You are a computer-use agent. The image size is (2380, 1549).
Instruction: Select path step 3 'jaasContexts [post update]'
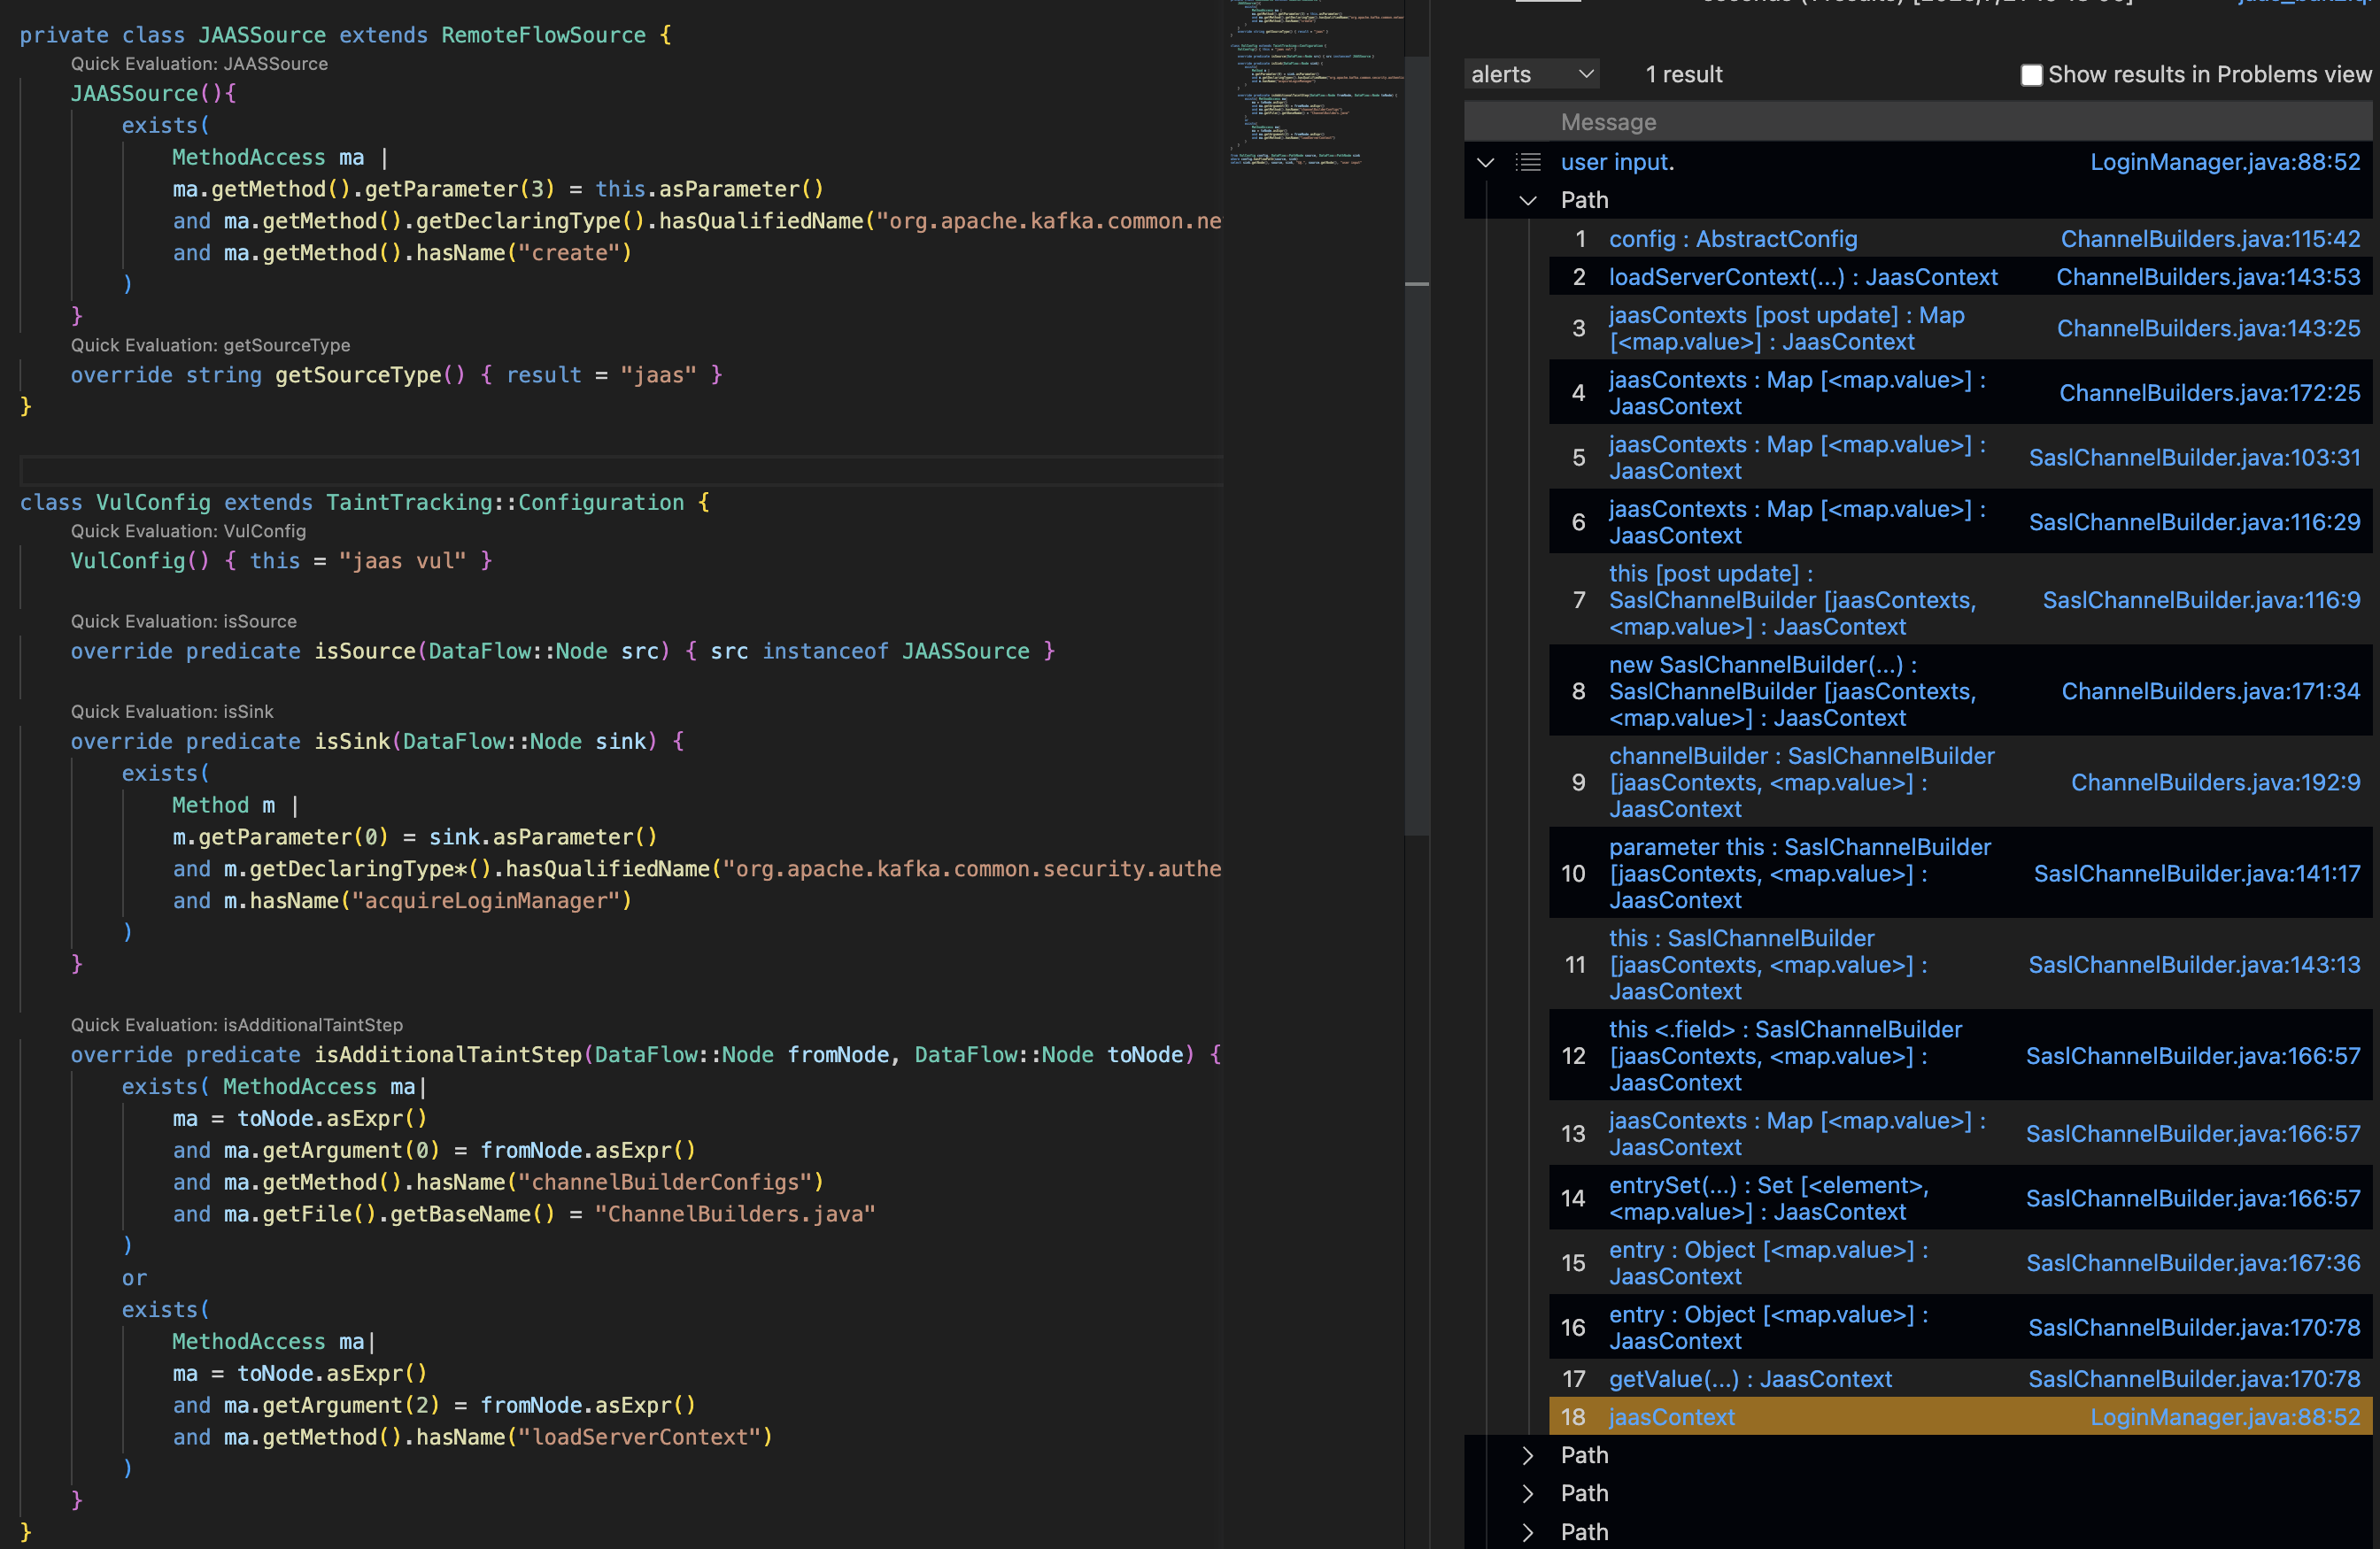tap(1787, 328)
